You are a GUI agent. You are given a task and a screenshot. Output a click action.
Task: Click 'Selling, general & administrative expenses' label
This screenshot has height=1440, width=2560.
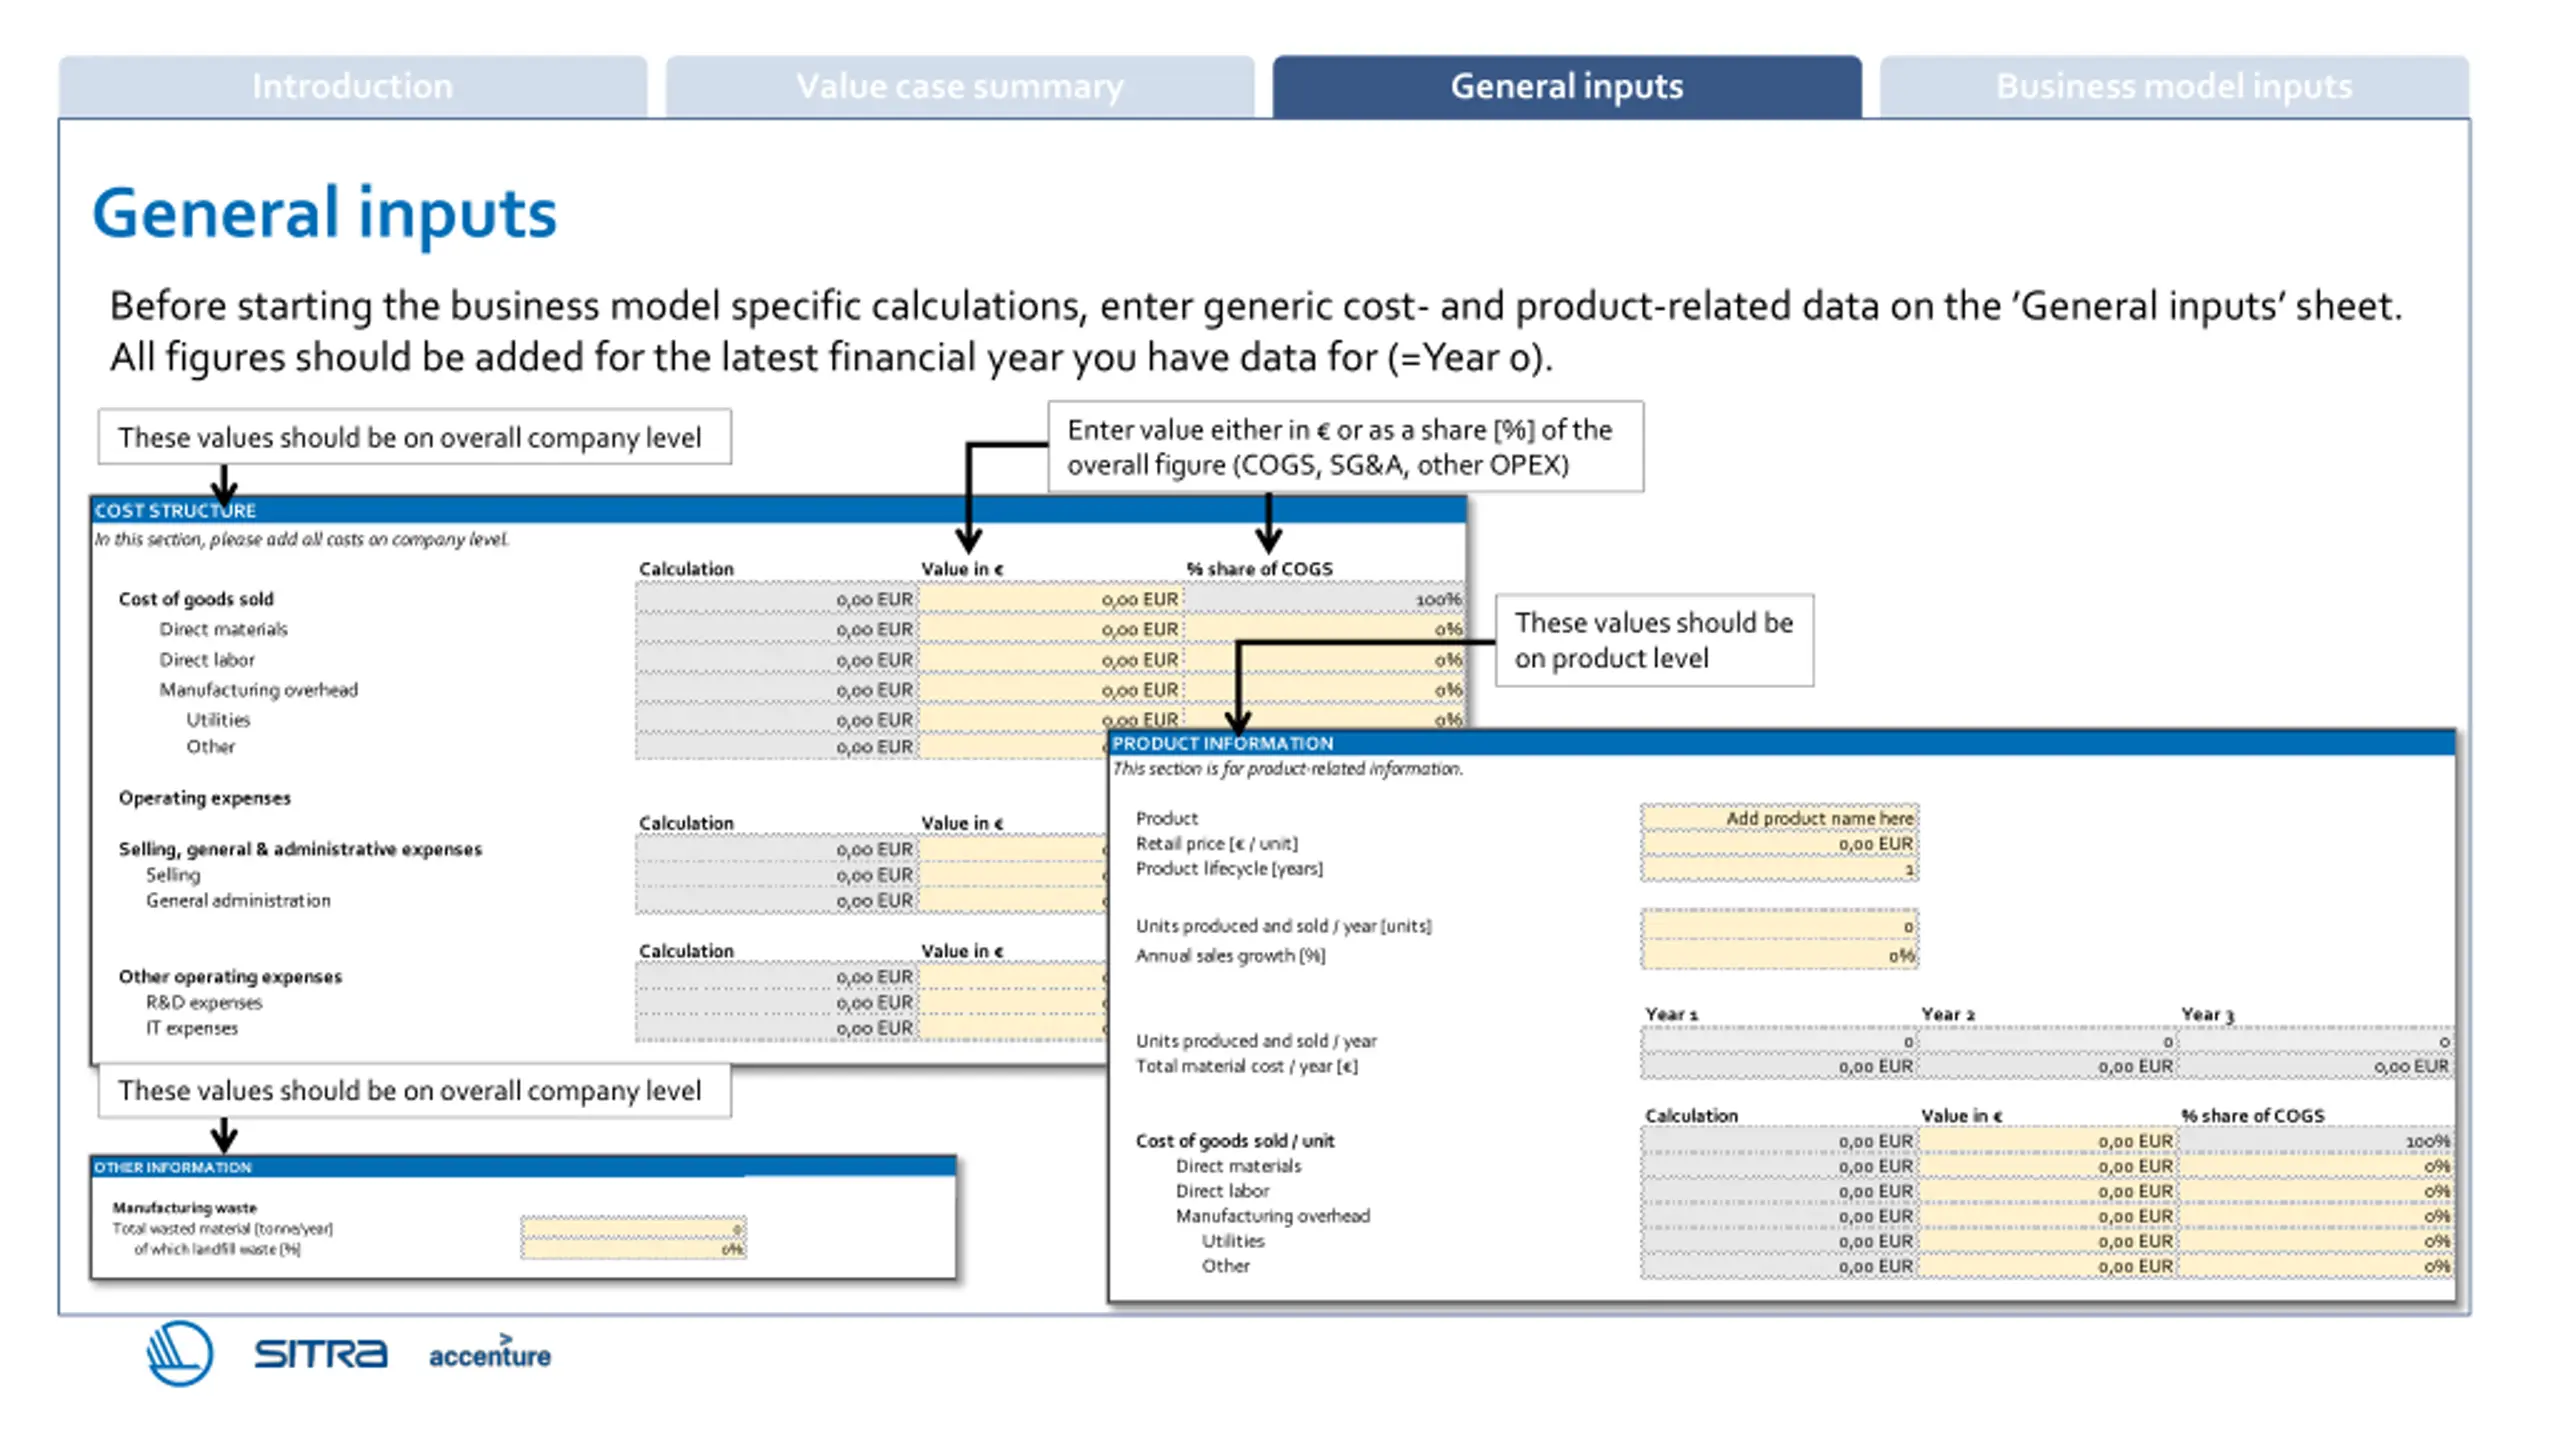pyautogui.click(x=300, y=849)
